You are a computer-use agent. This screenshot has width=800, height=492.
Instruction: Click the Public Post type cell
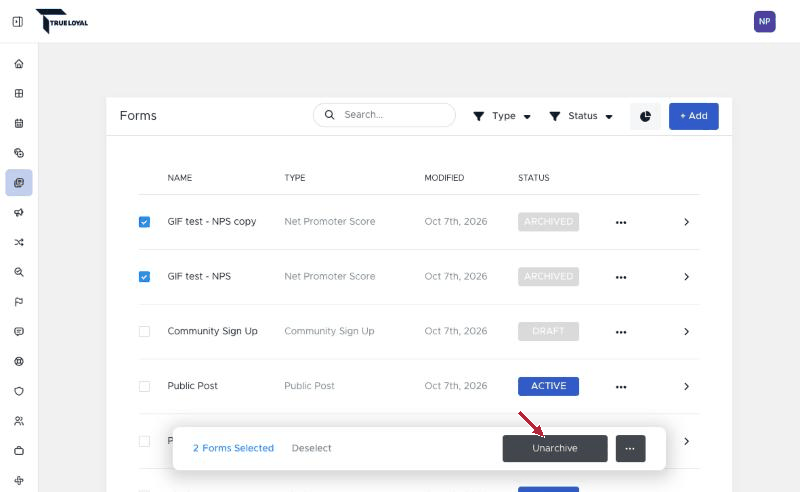tap(309, 386)
